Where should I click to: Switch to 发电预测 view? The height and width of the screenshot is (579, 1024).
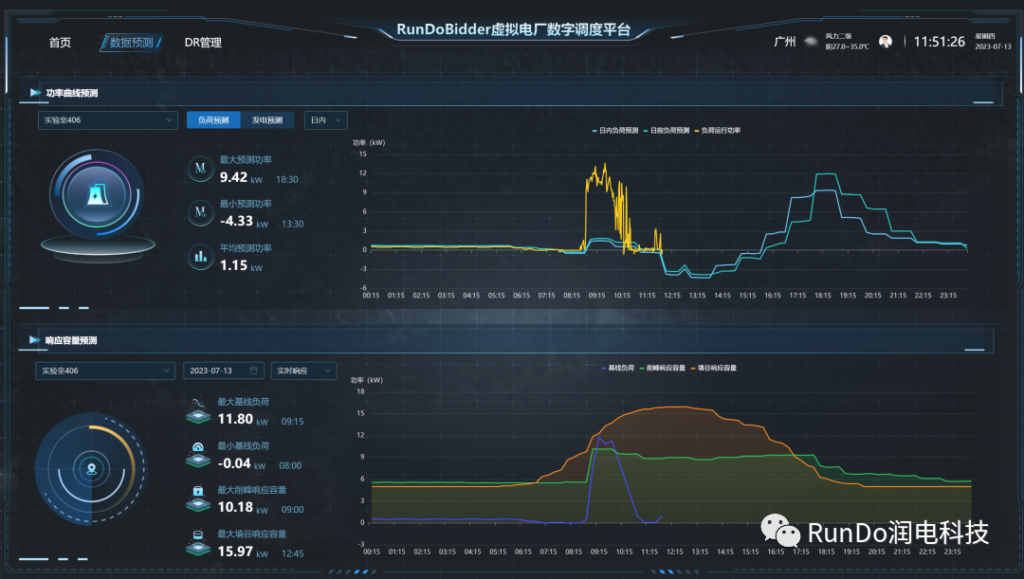[267, 120]
